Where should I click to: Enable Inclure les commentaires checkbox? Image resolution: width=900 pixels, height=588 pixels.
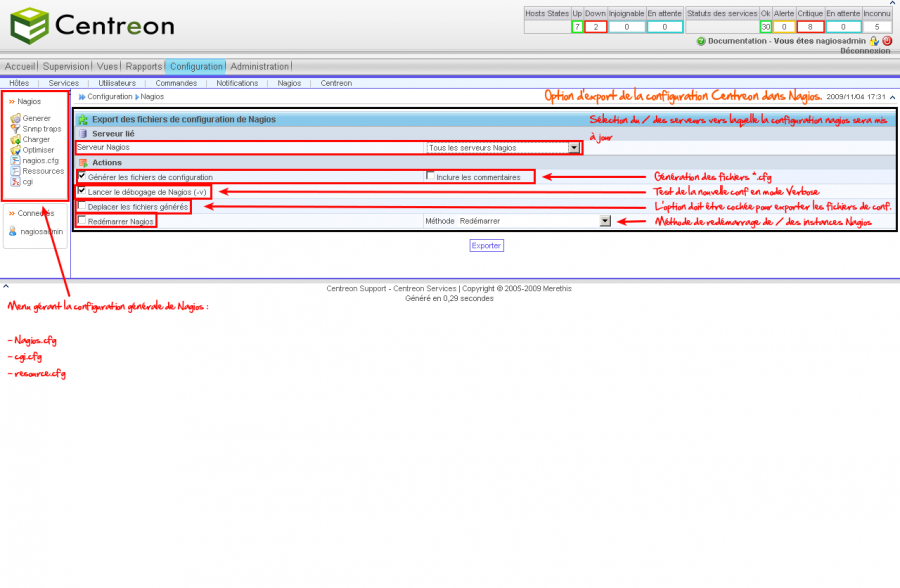430,176
